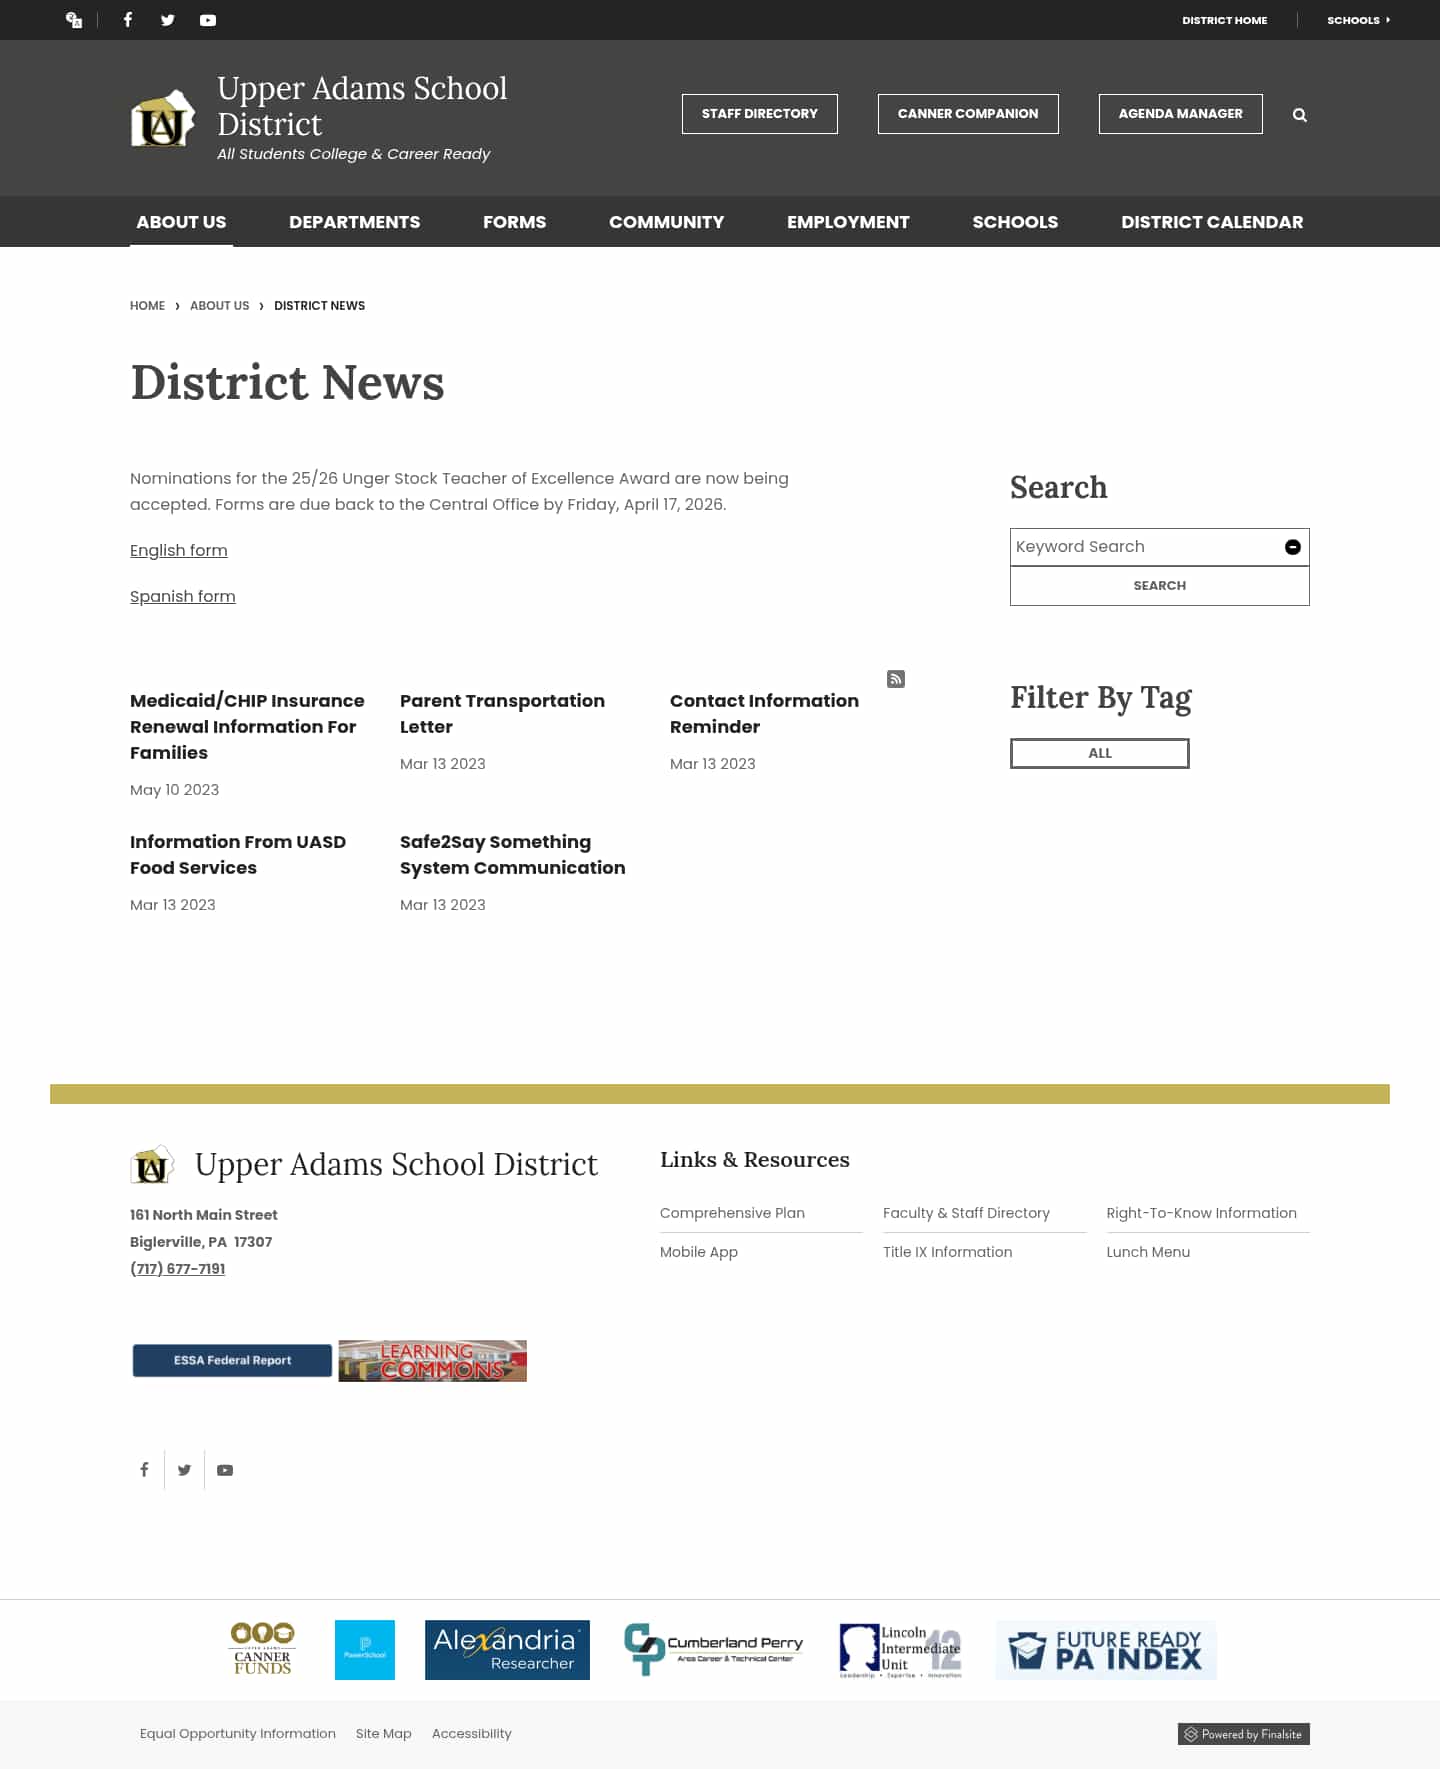Screen dimensions: 1440x1769
Task: Open About Us menu
Action: click(x=181, y=222)
